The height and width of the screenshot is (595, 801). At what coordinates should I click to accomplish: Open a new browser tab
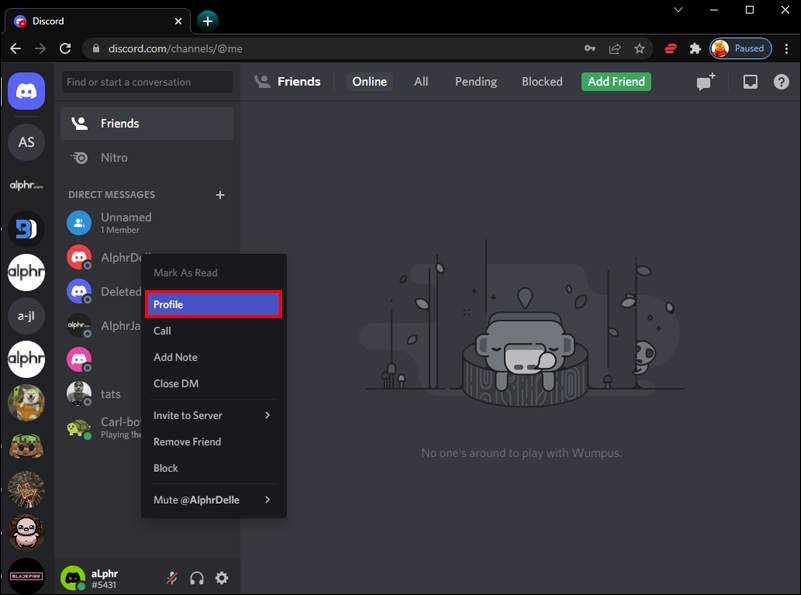pos(207,21)
